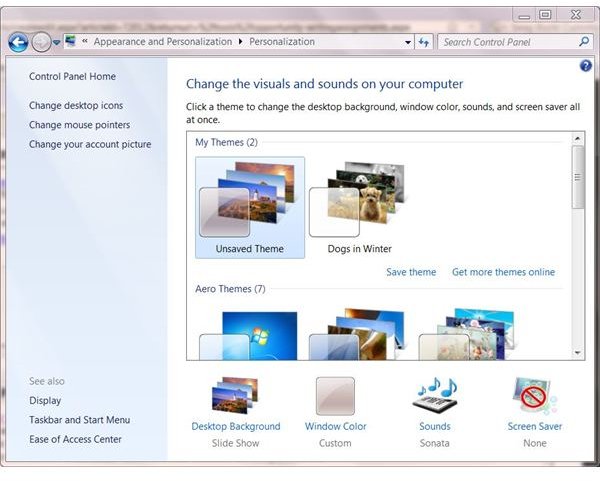Viewport: 600px width, 481px height.
Task: Open the Desktop Background icon
Action: pos(235,396)
